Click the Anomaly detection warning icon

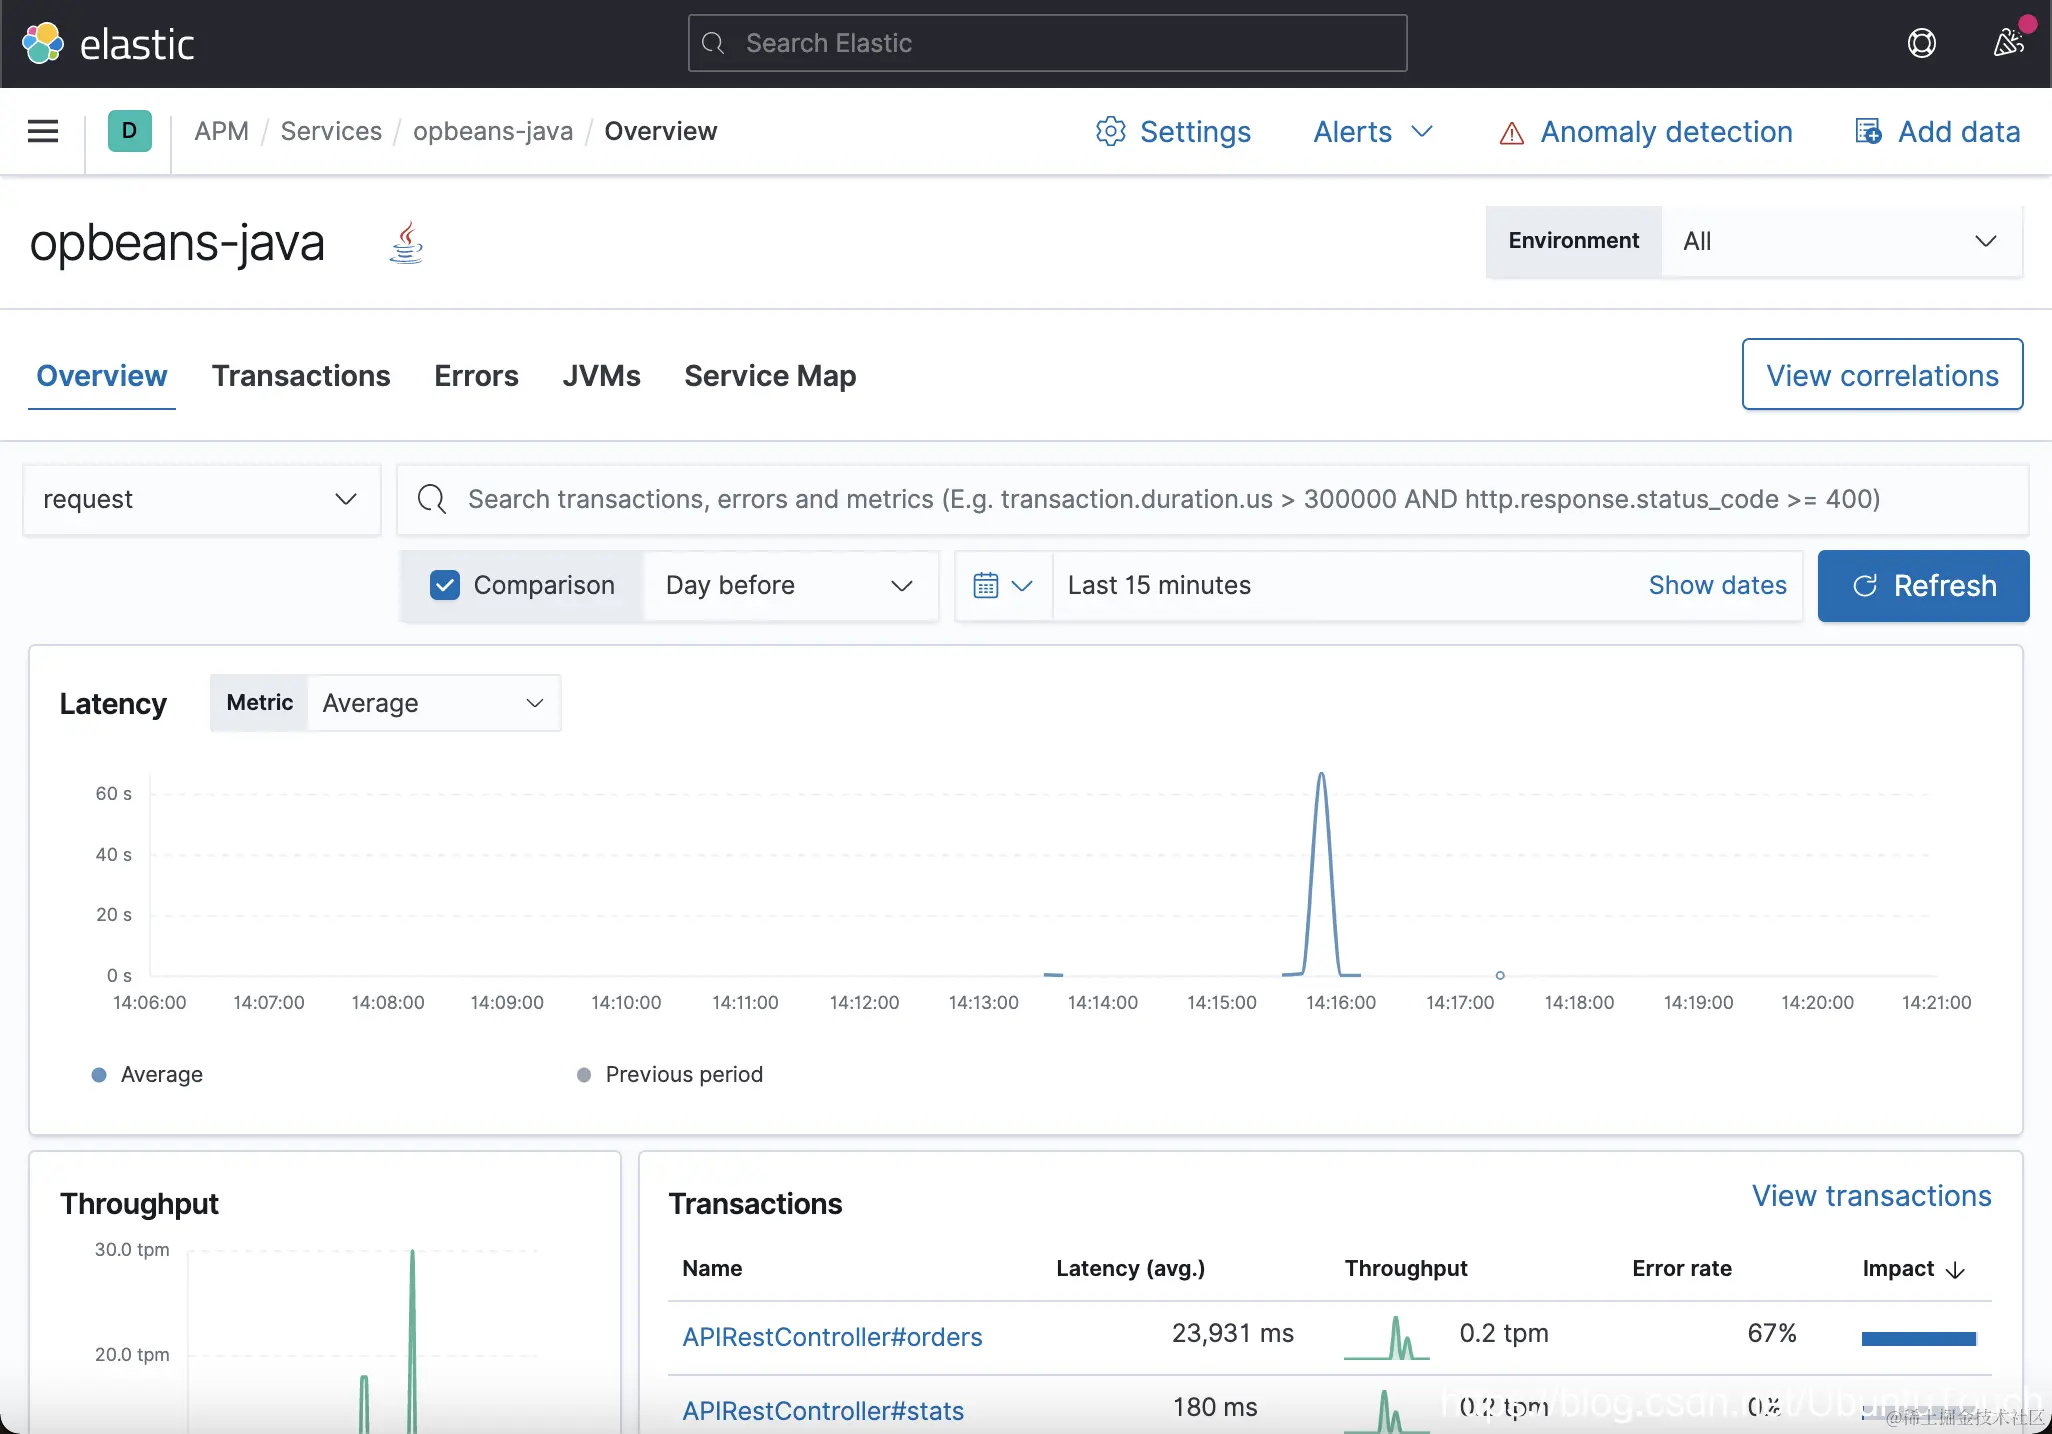pos(1511,132)
